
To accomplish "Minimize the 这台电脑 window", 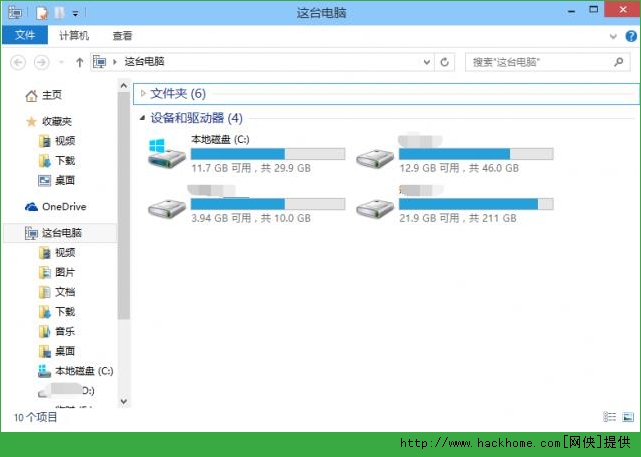I will (x=571, y=11).
